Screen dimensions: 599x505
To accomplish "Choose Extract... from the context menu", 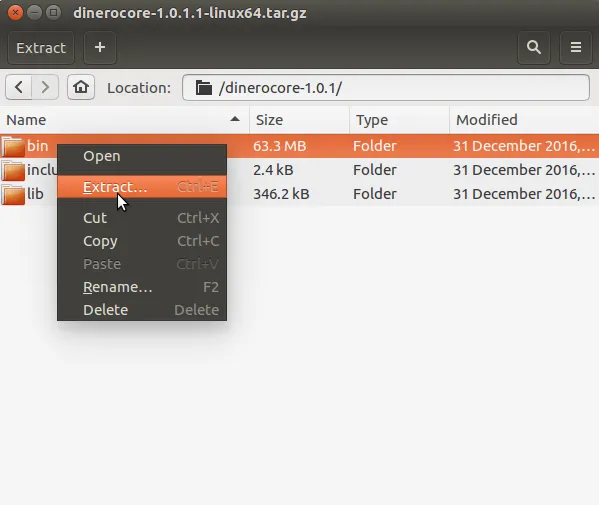I will 142,187.
